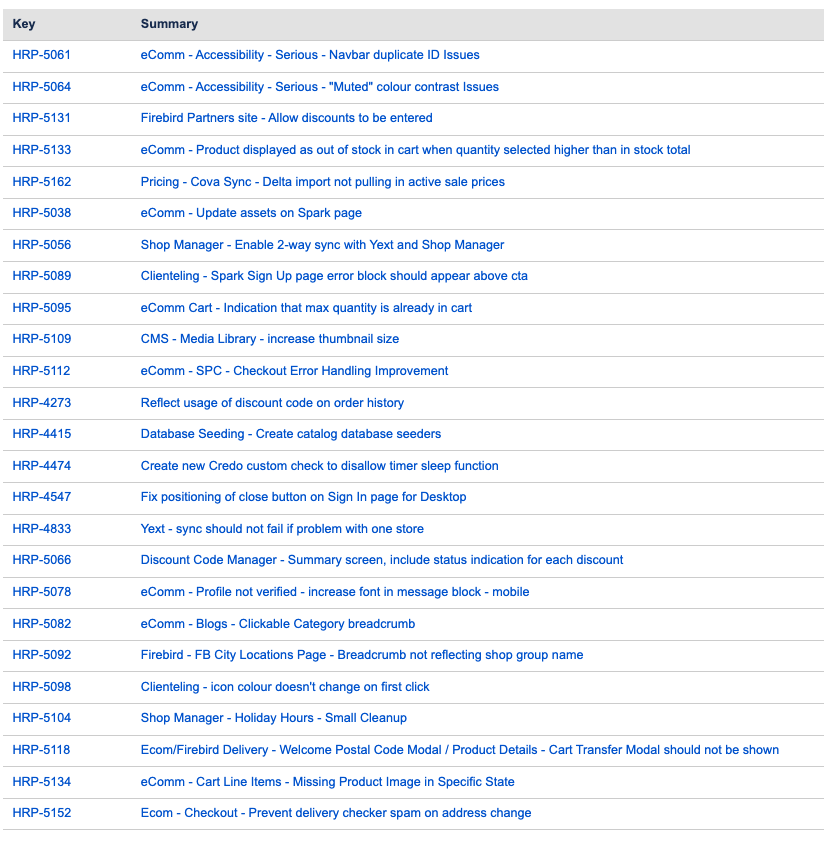Click issue key HRP-5064
Screen dimensions: 824x843
point(41,87)
